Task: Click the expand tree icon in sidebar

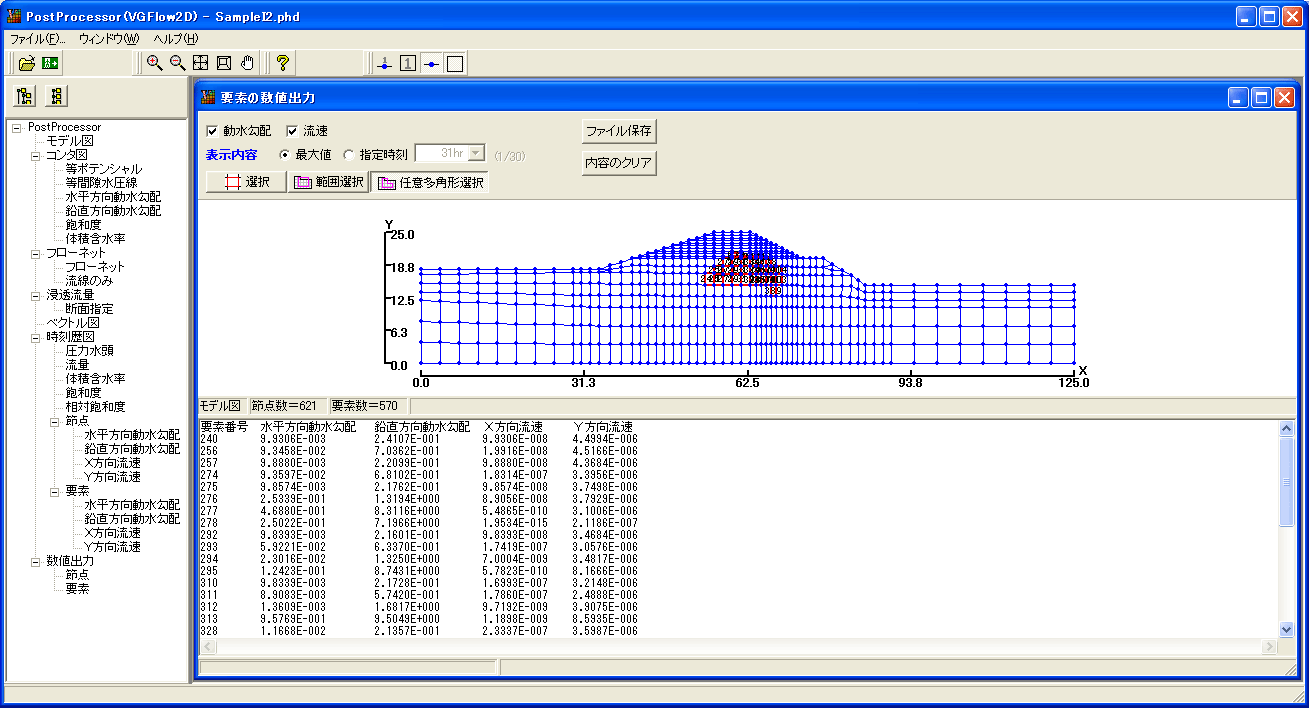Action: (x=26, y=96)
